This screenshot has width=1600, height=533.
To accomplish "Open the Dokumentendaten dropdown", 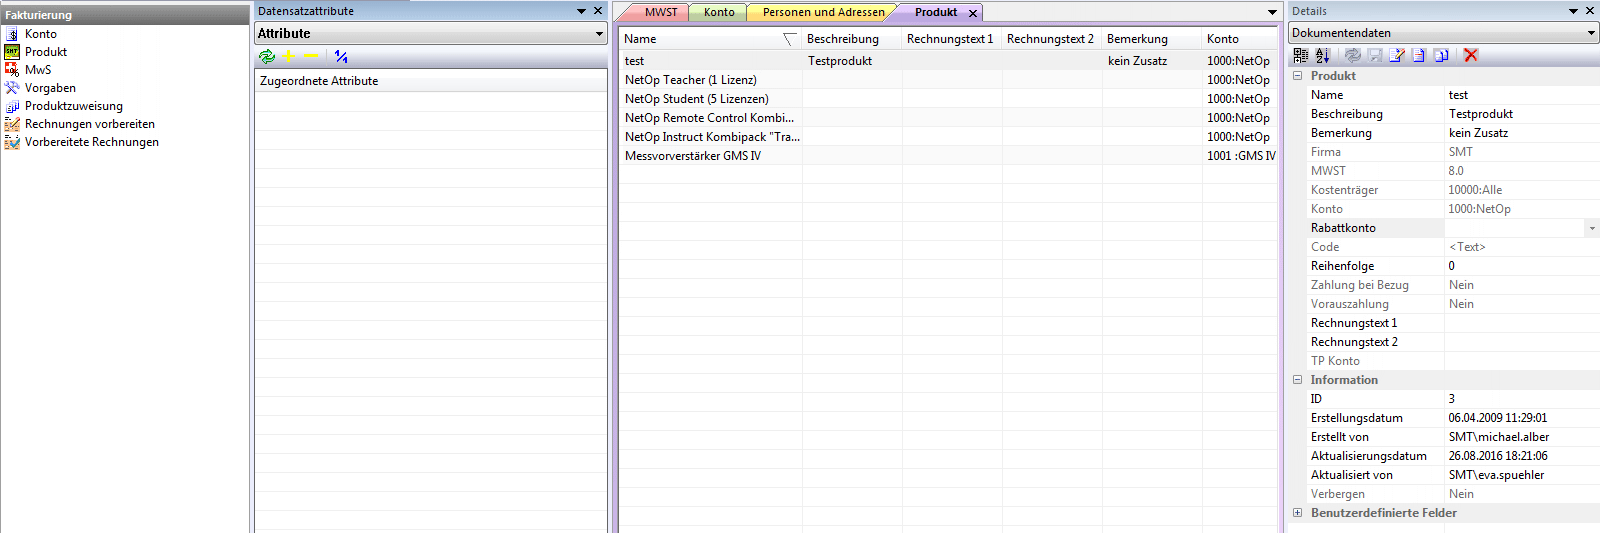I will (1591, 33).
